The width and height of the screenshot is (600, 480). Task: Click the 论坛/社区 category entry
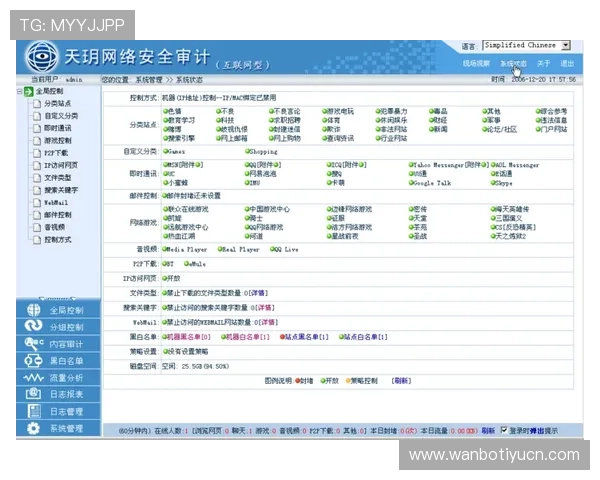tap(502, 129)
